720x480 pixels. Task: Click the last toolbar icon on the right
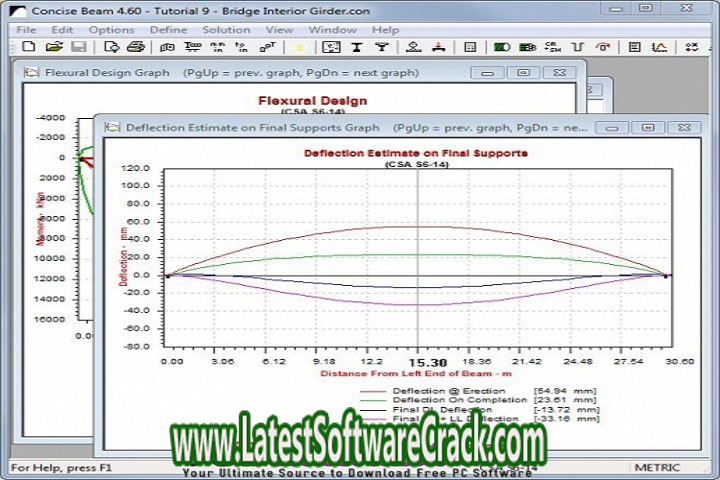tap(692, 47)
